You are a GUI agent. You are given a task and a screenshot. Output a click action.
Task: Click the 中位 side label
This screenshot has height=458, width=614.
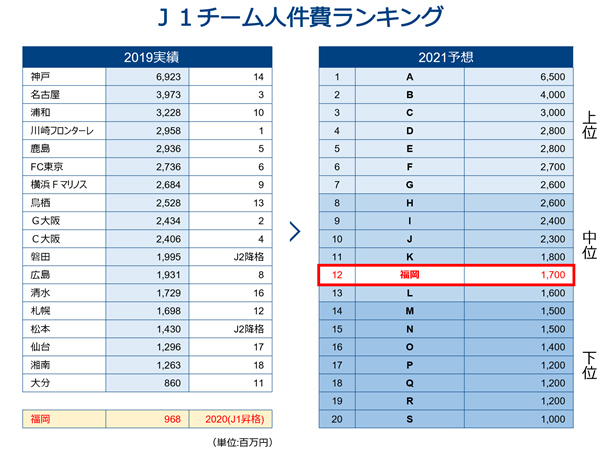589,245
